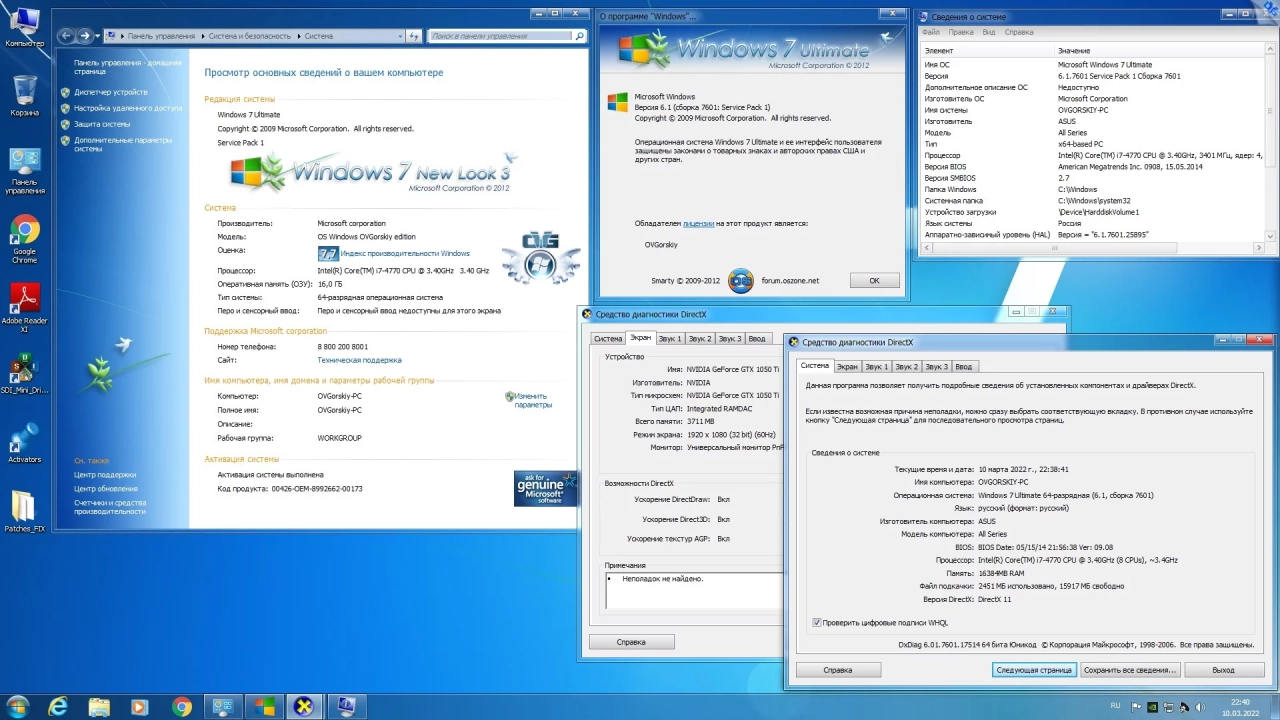This screenshot has height=720, width=1280.
Task: Click the genuine Microsoft software badge
Action: (545, 488)
